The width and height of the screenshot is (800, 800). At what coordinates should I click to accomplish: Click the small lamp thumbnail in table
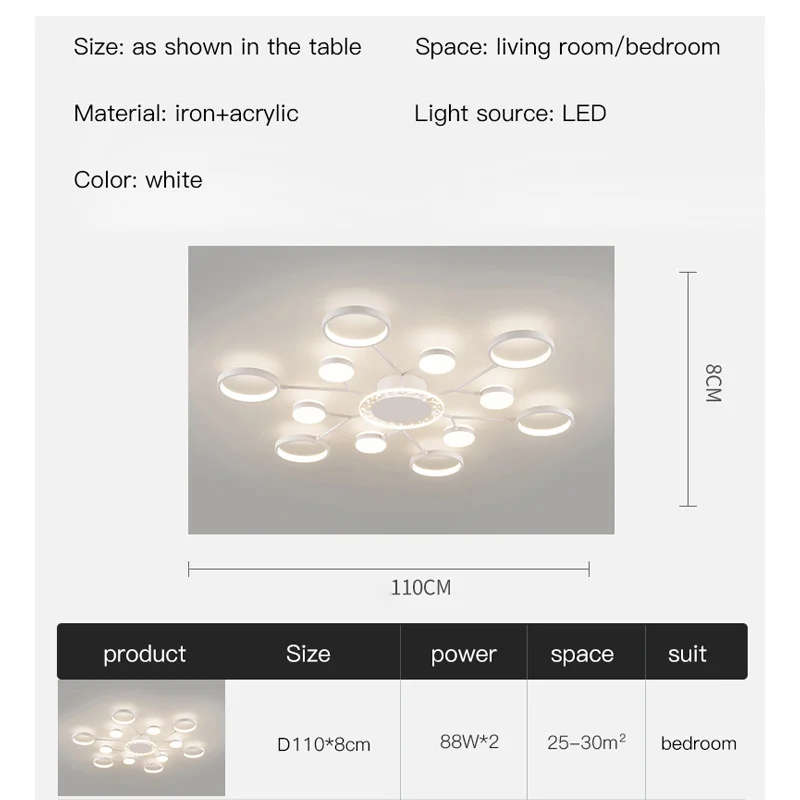coord(141,740)
